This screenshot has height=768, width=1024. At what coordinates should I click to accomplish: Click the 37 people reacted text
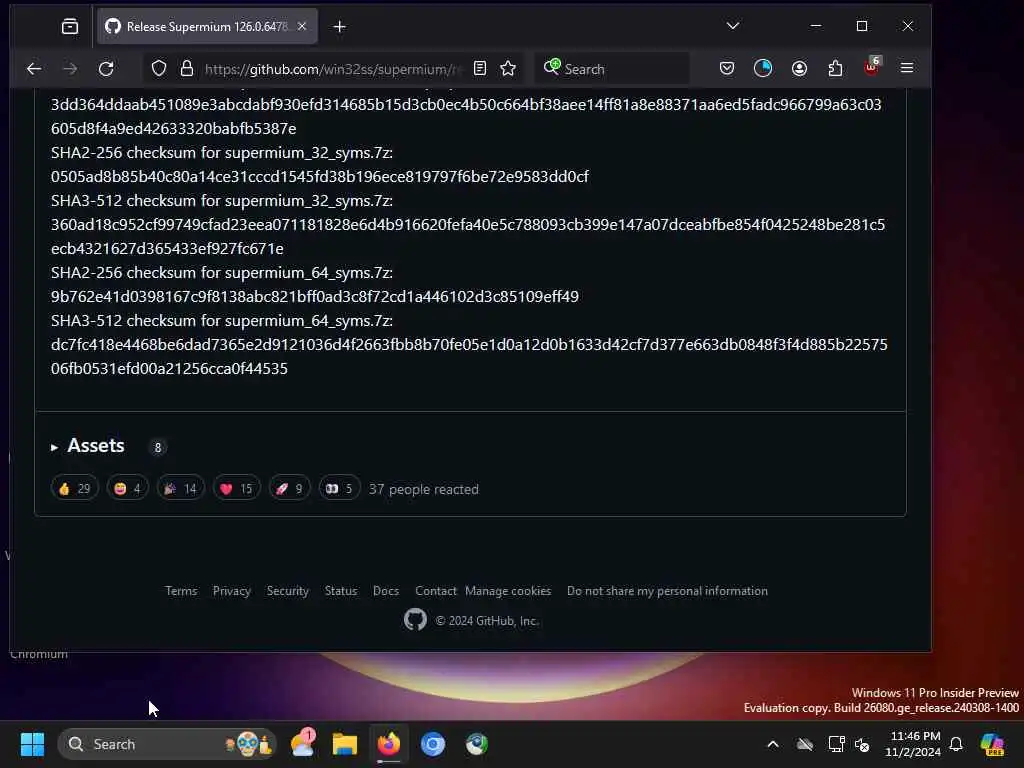point(424,489)
